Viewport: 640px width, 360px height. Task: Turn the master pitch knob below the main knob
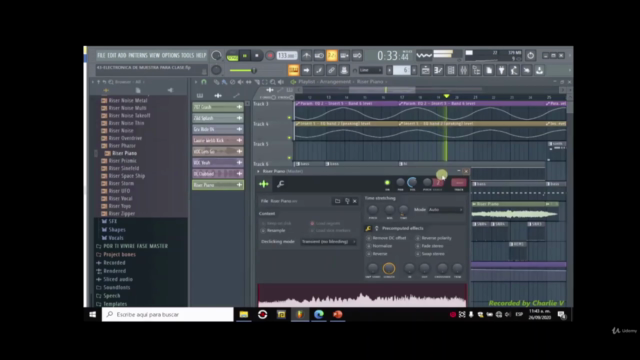216,70
